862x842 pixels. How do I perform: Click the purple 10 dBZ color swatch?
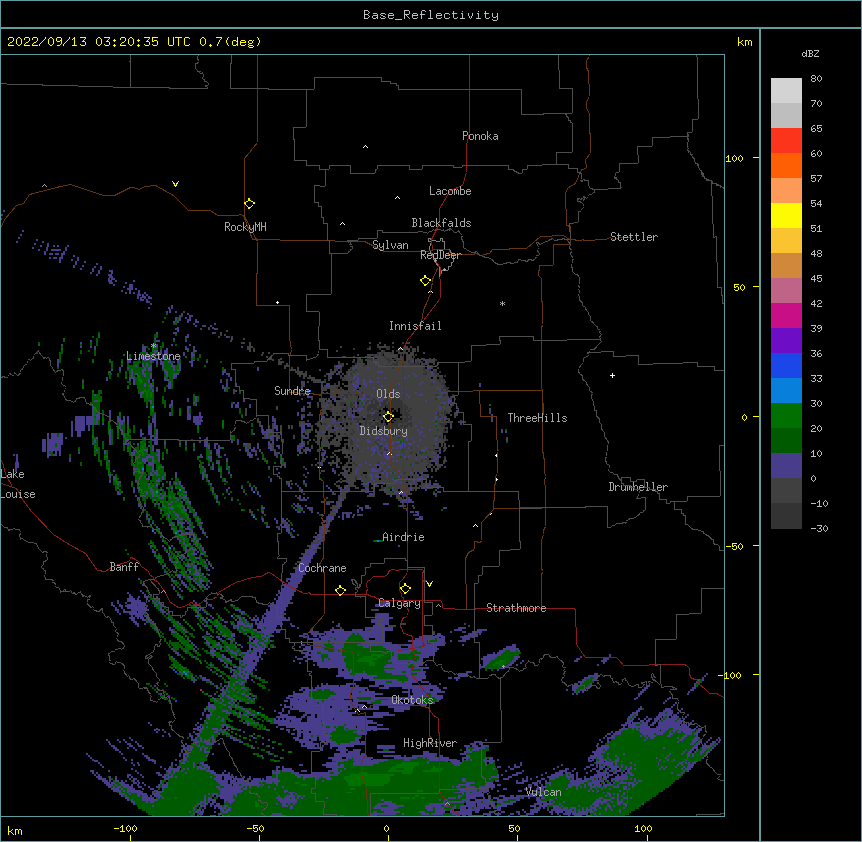click(786, 466)
